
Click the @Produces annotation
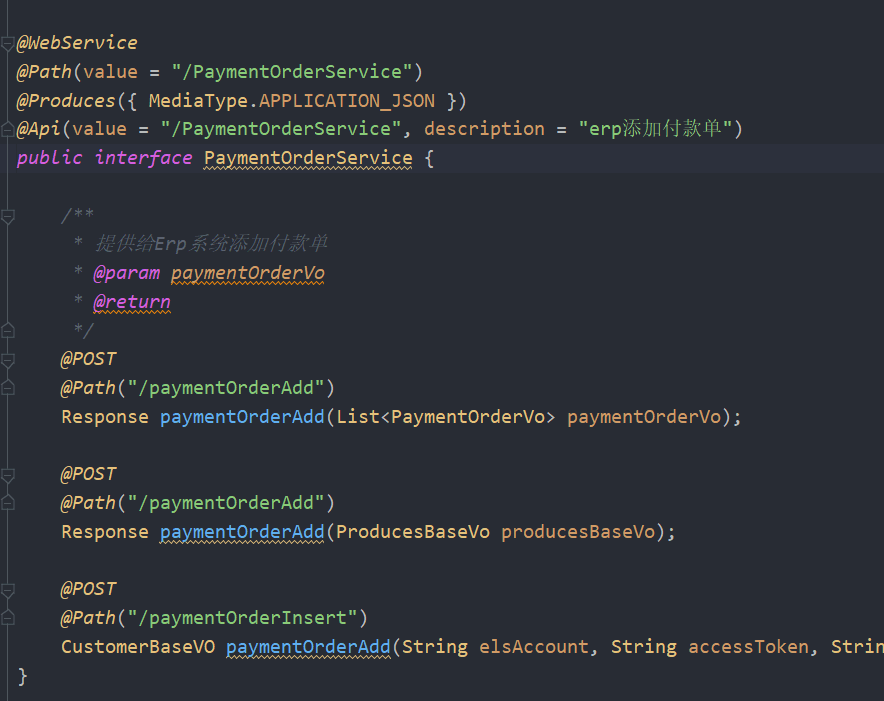tap(66, 100)
